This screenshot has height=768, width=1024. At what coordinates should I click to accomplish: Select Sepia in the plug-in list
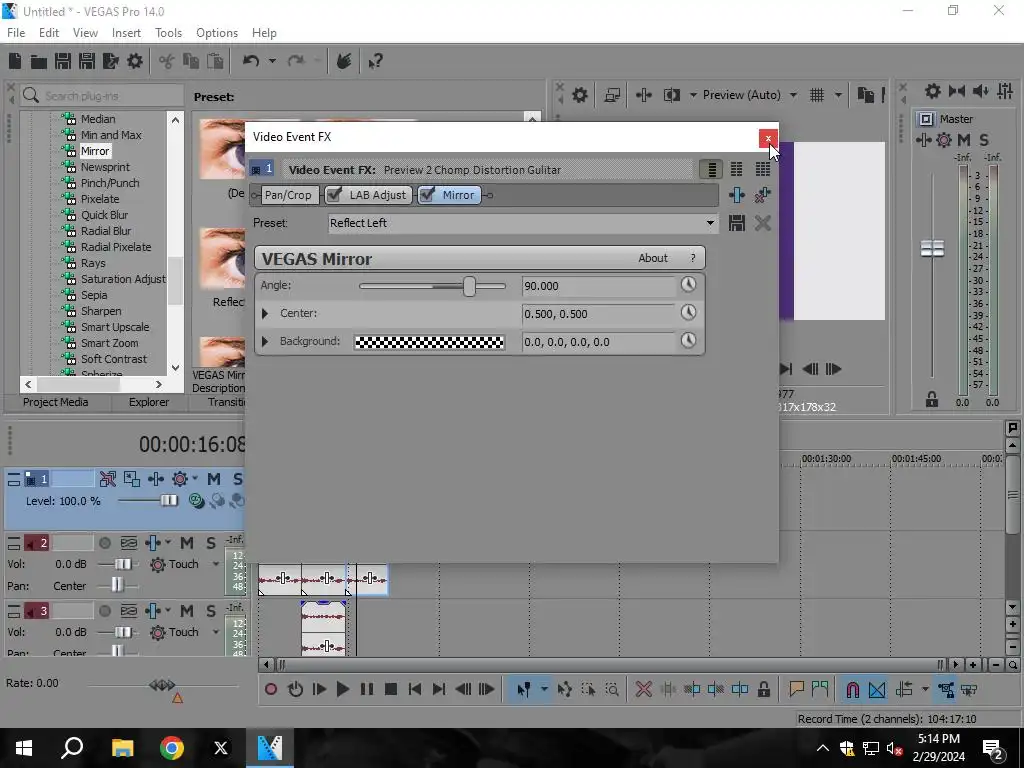tap(94, 295)
